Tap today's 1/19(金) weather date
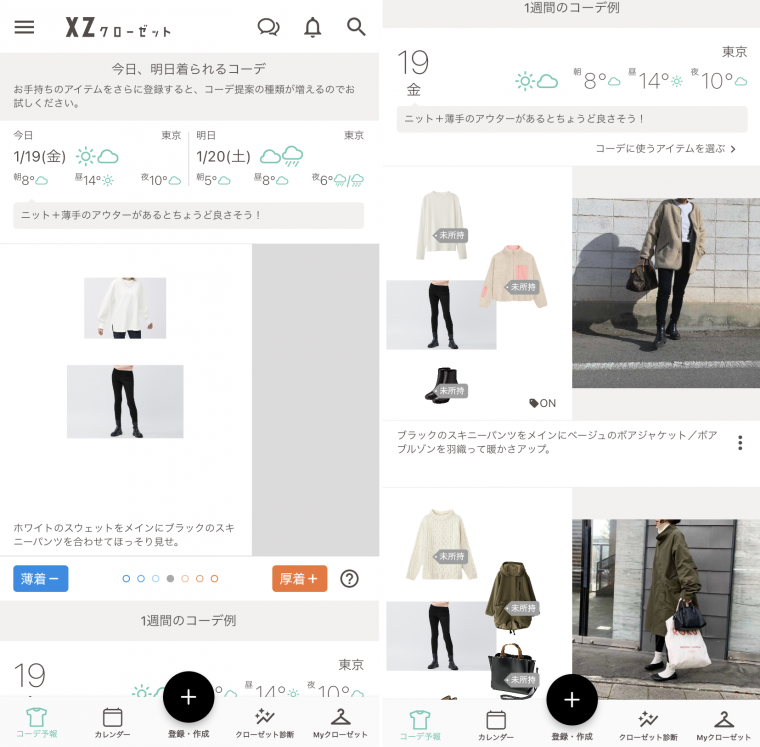This screenshot has width=760, height=747. 40,157
